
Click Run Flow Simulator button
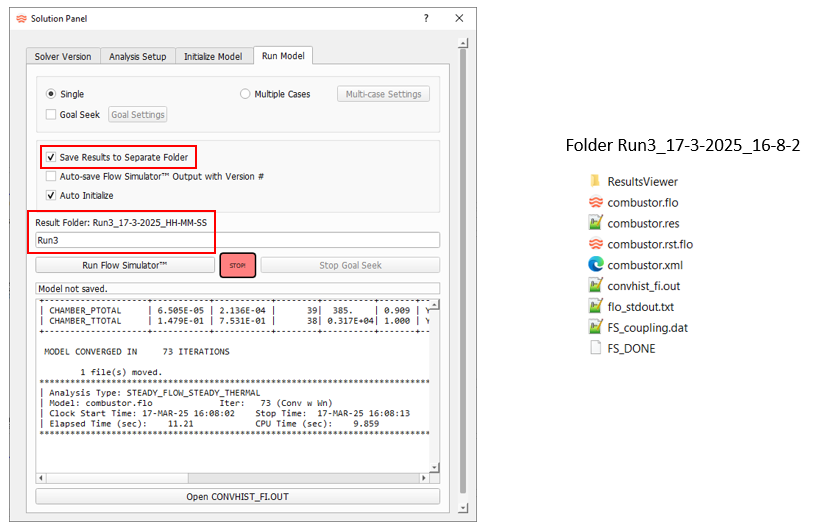(x=125, y=265)
